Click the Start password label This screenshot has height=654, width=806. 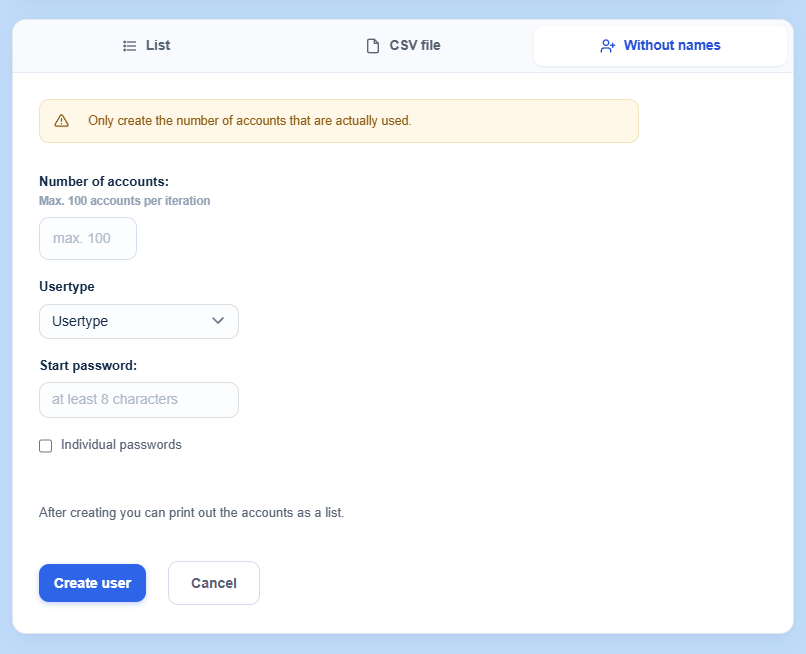pos(88,366)
